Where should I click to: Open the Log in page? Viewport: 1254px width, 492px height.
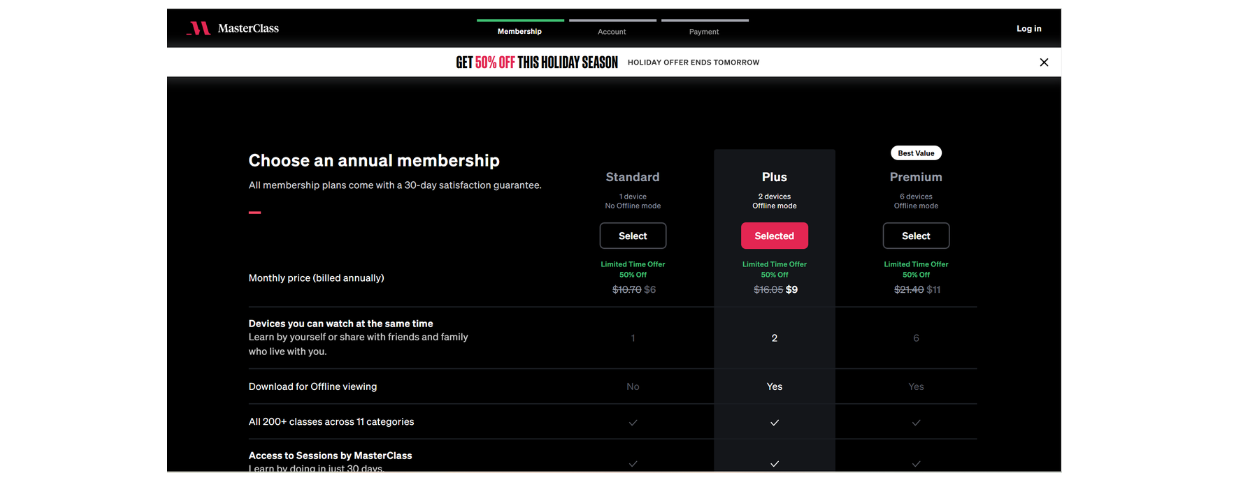[x=1029, y=29]
